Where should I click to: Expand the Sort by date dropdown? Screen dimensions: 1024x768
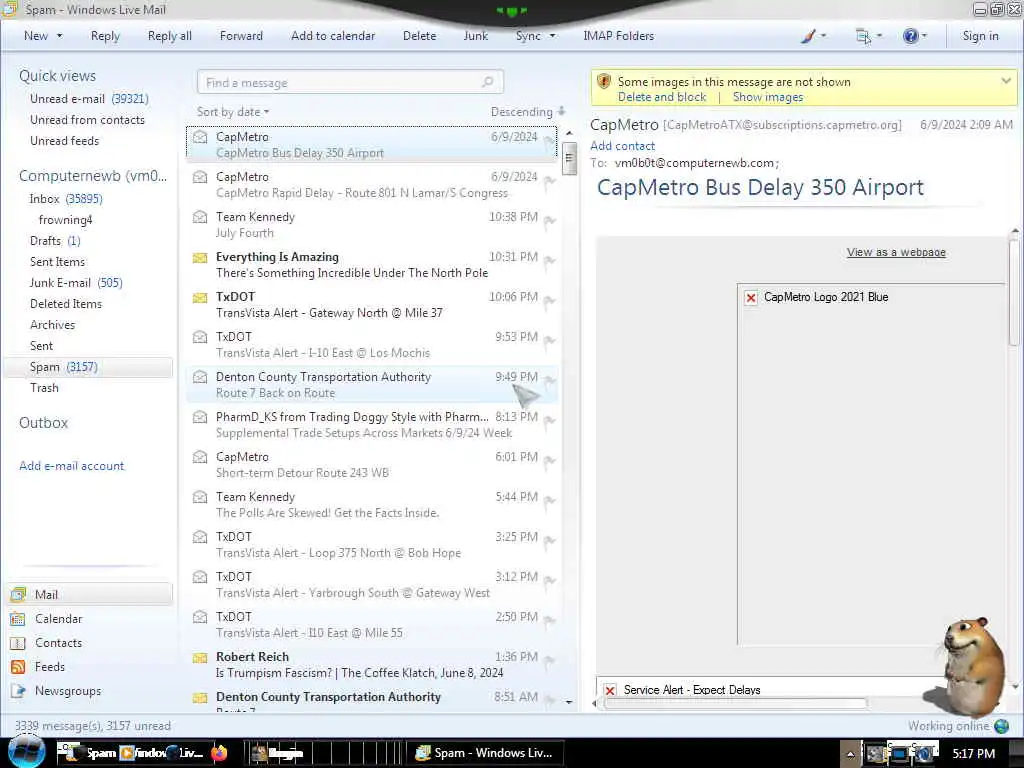(x=233, y=112)
